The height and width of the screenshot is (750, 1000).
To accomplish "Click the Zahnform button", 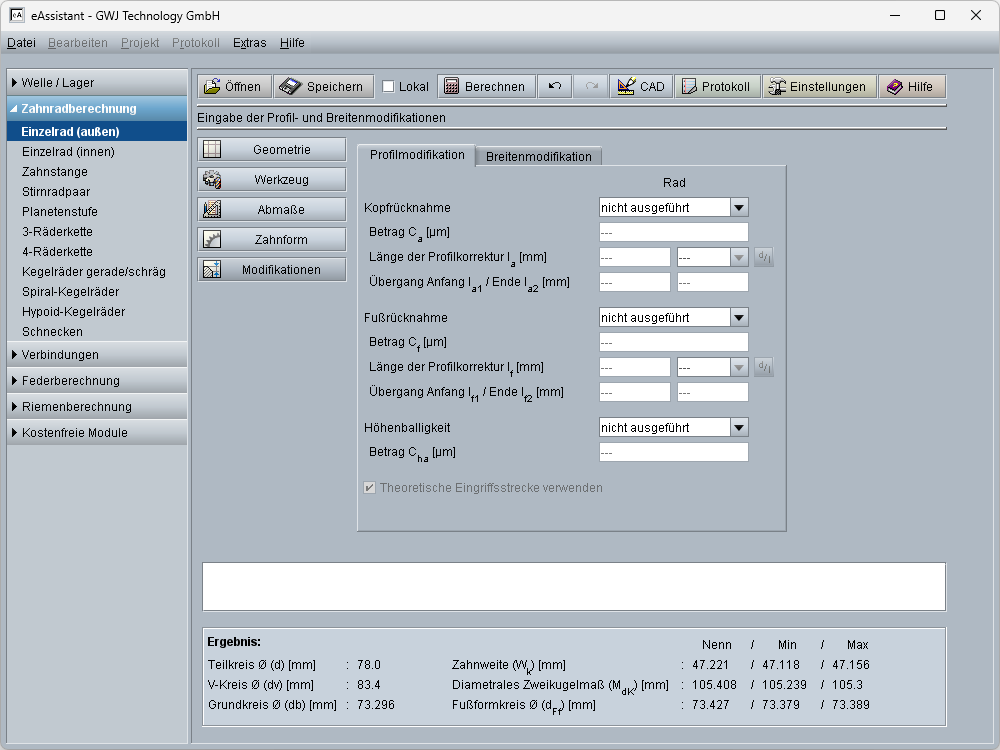I will 272,240.
